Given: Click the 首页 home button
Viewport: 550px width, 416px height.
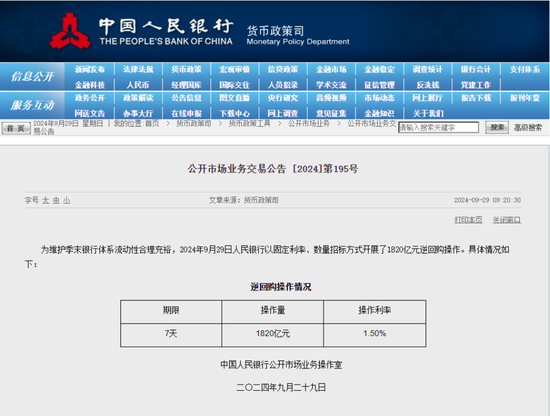Looking at the screenshot, I should pyautogui.click(x=16, y=128).
